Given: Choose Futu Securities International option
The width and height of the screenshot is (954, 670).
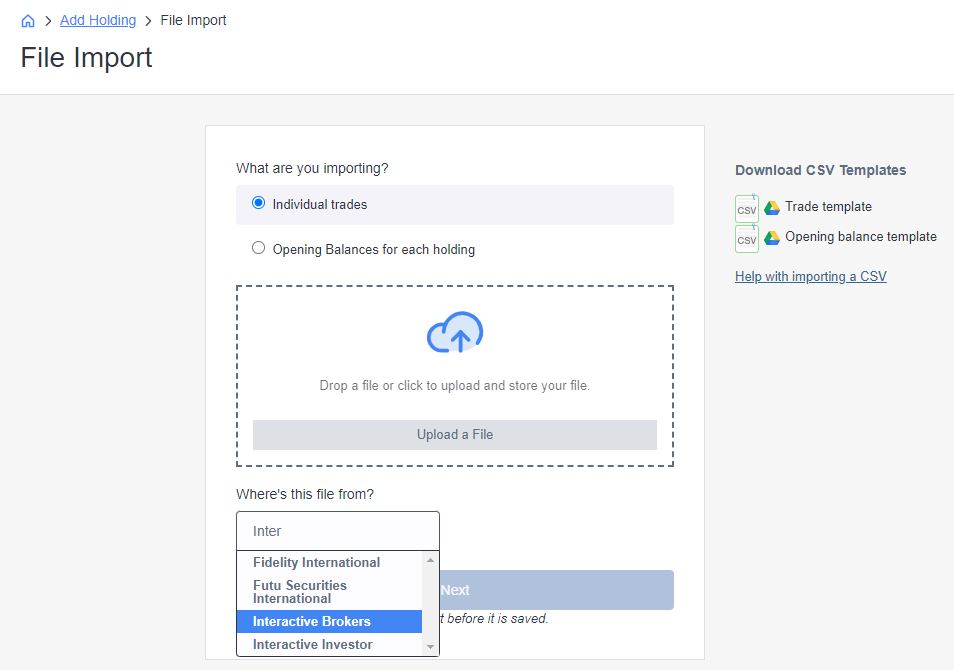Looking at the screenshot, I should 329,591.
